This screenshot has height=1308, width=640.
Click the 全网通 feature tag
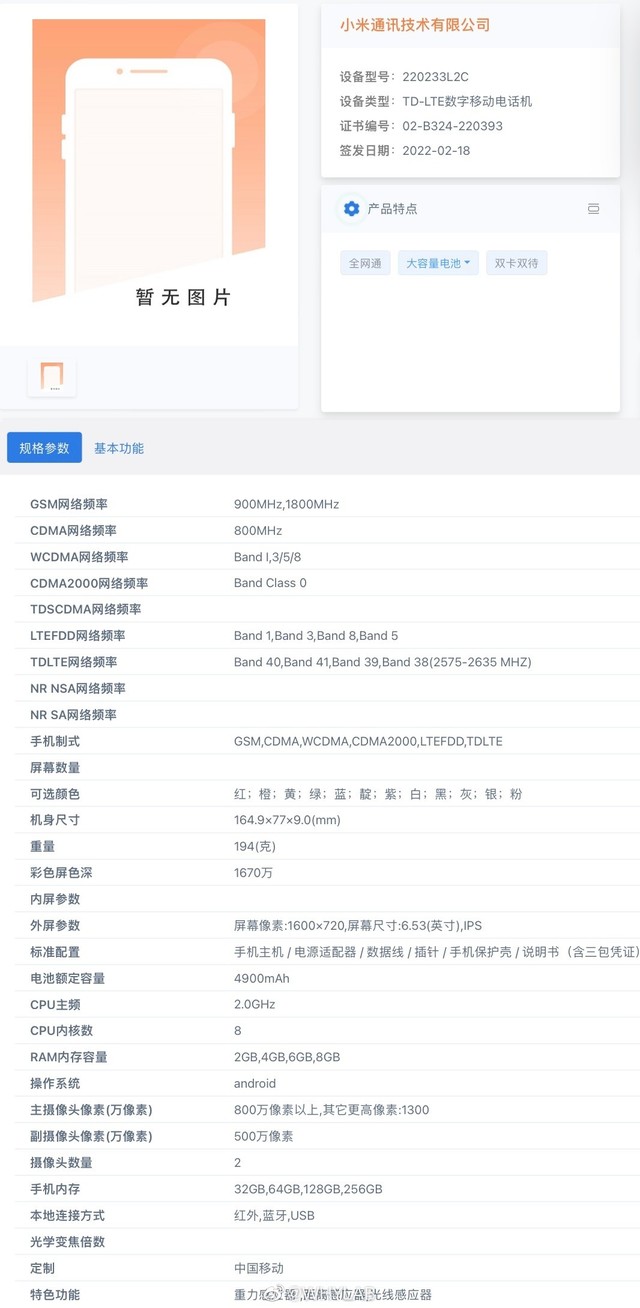pos(365,263)
